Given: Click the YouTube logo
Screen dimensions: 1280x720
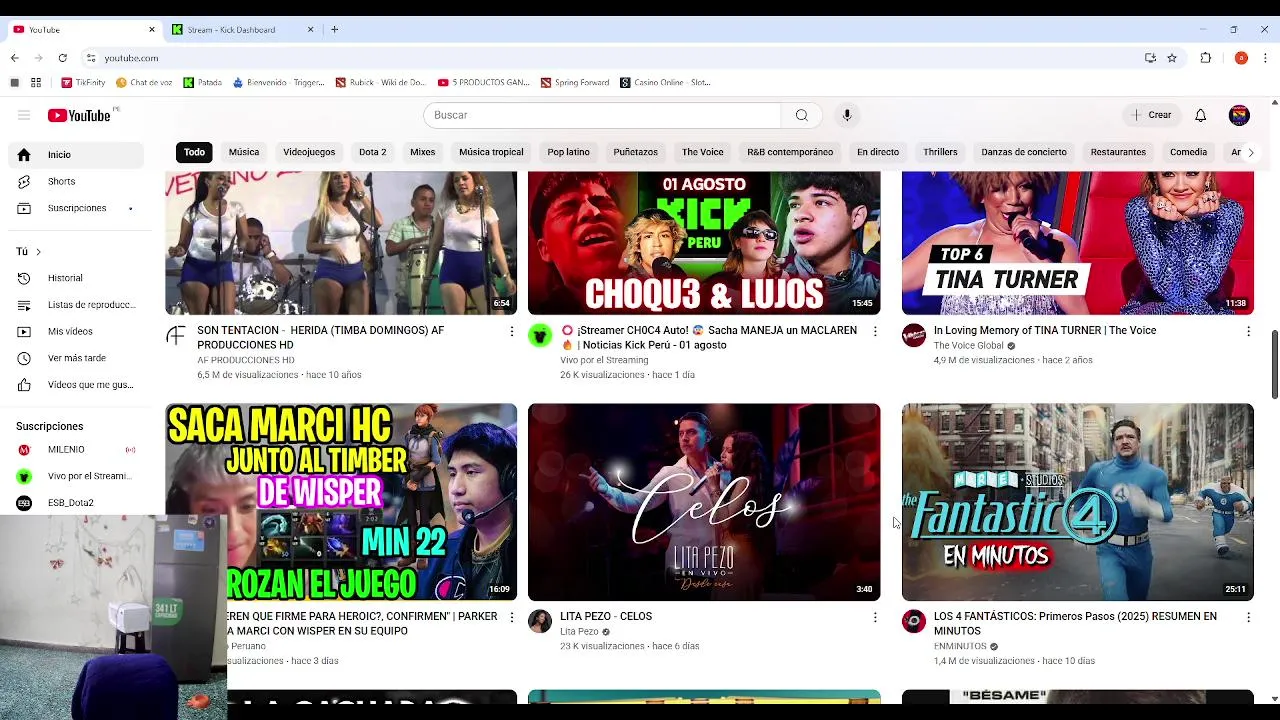Looking at the screenshot, I should 79,115.
